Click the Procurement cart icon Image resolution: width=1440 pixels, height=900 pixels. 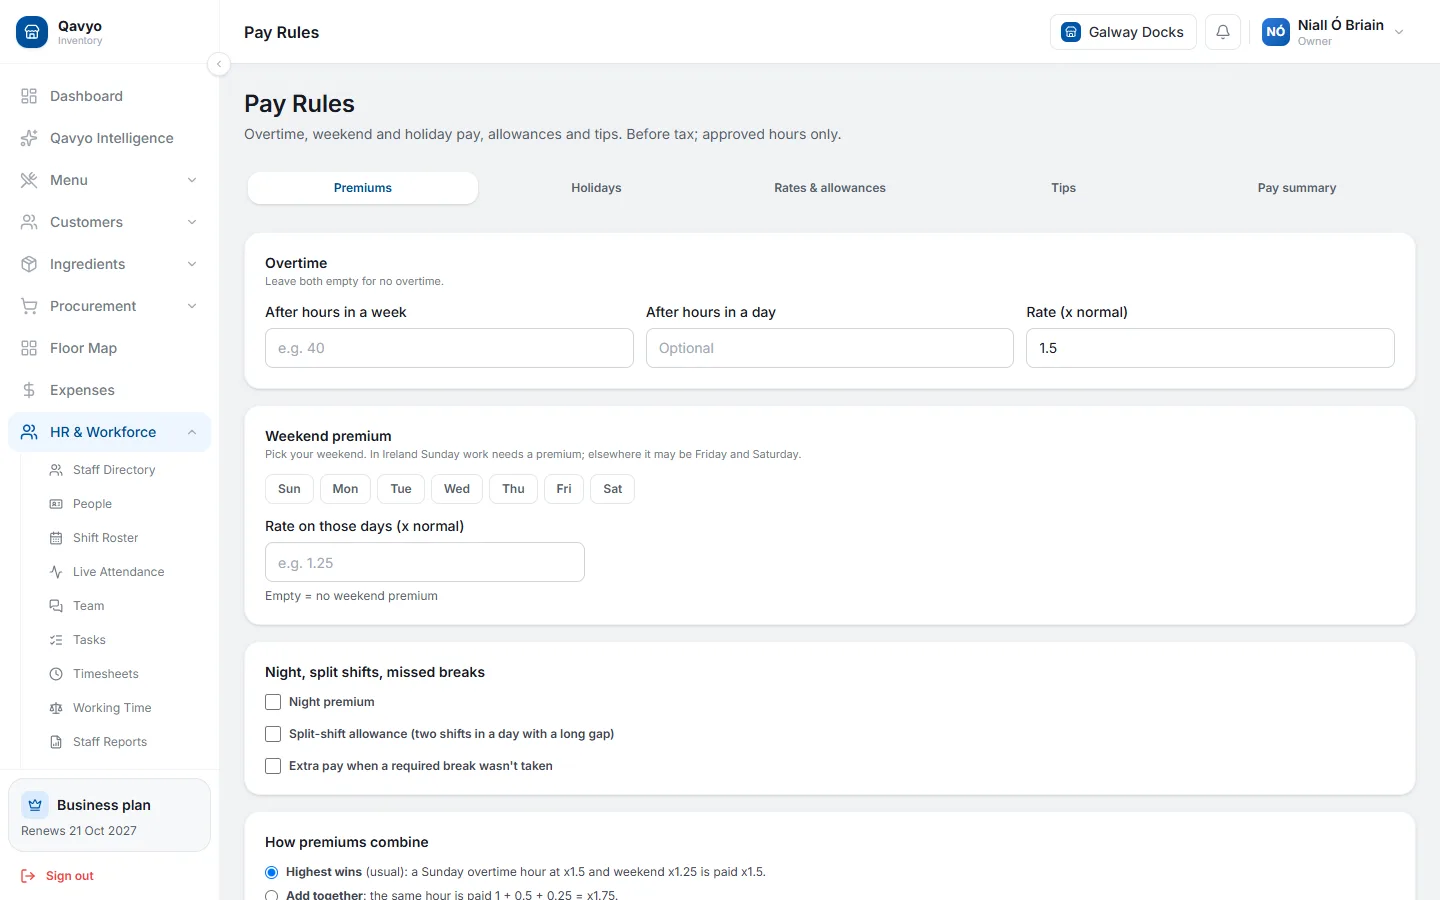[x=29, y=306]
